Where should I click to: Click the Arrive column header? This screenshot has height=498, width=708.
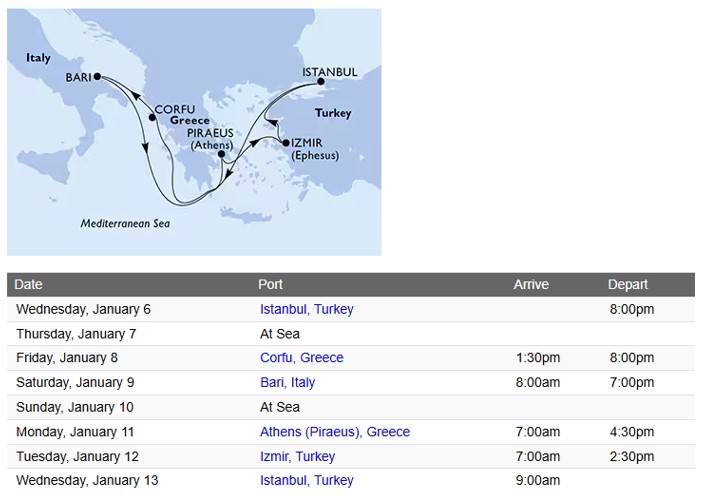tap(531, 285)
